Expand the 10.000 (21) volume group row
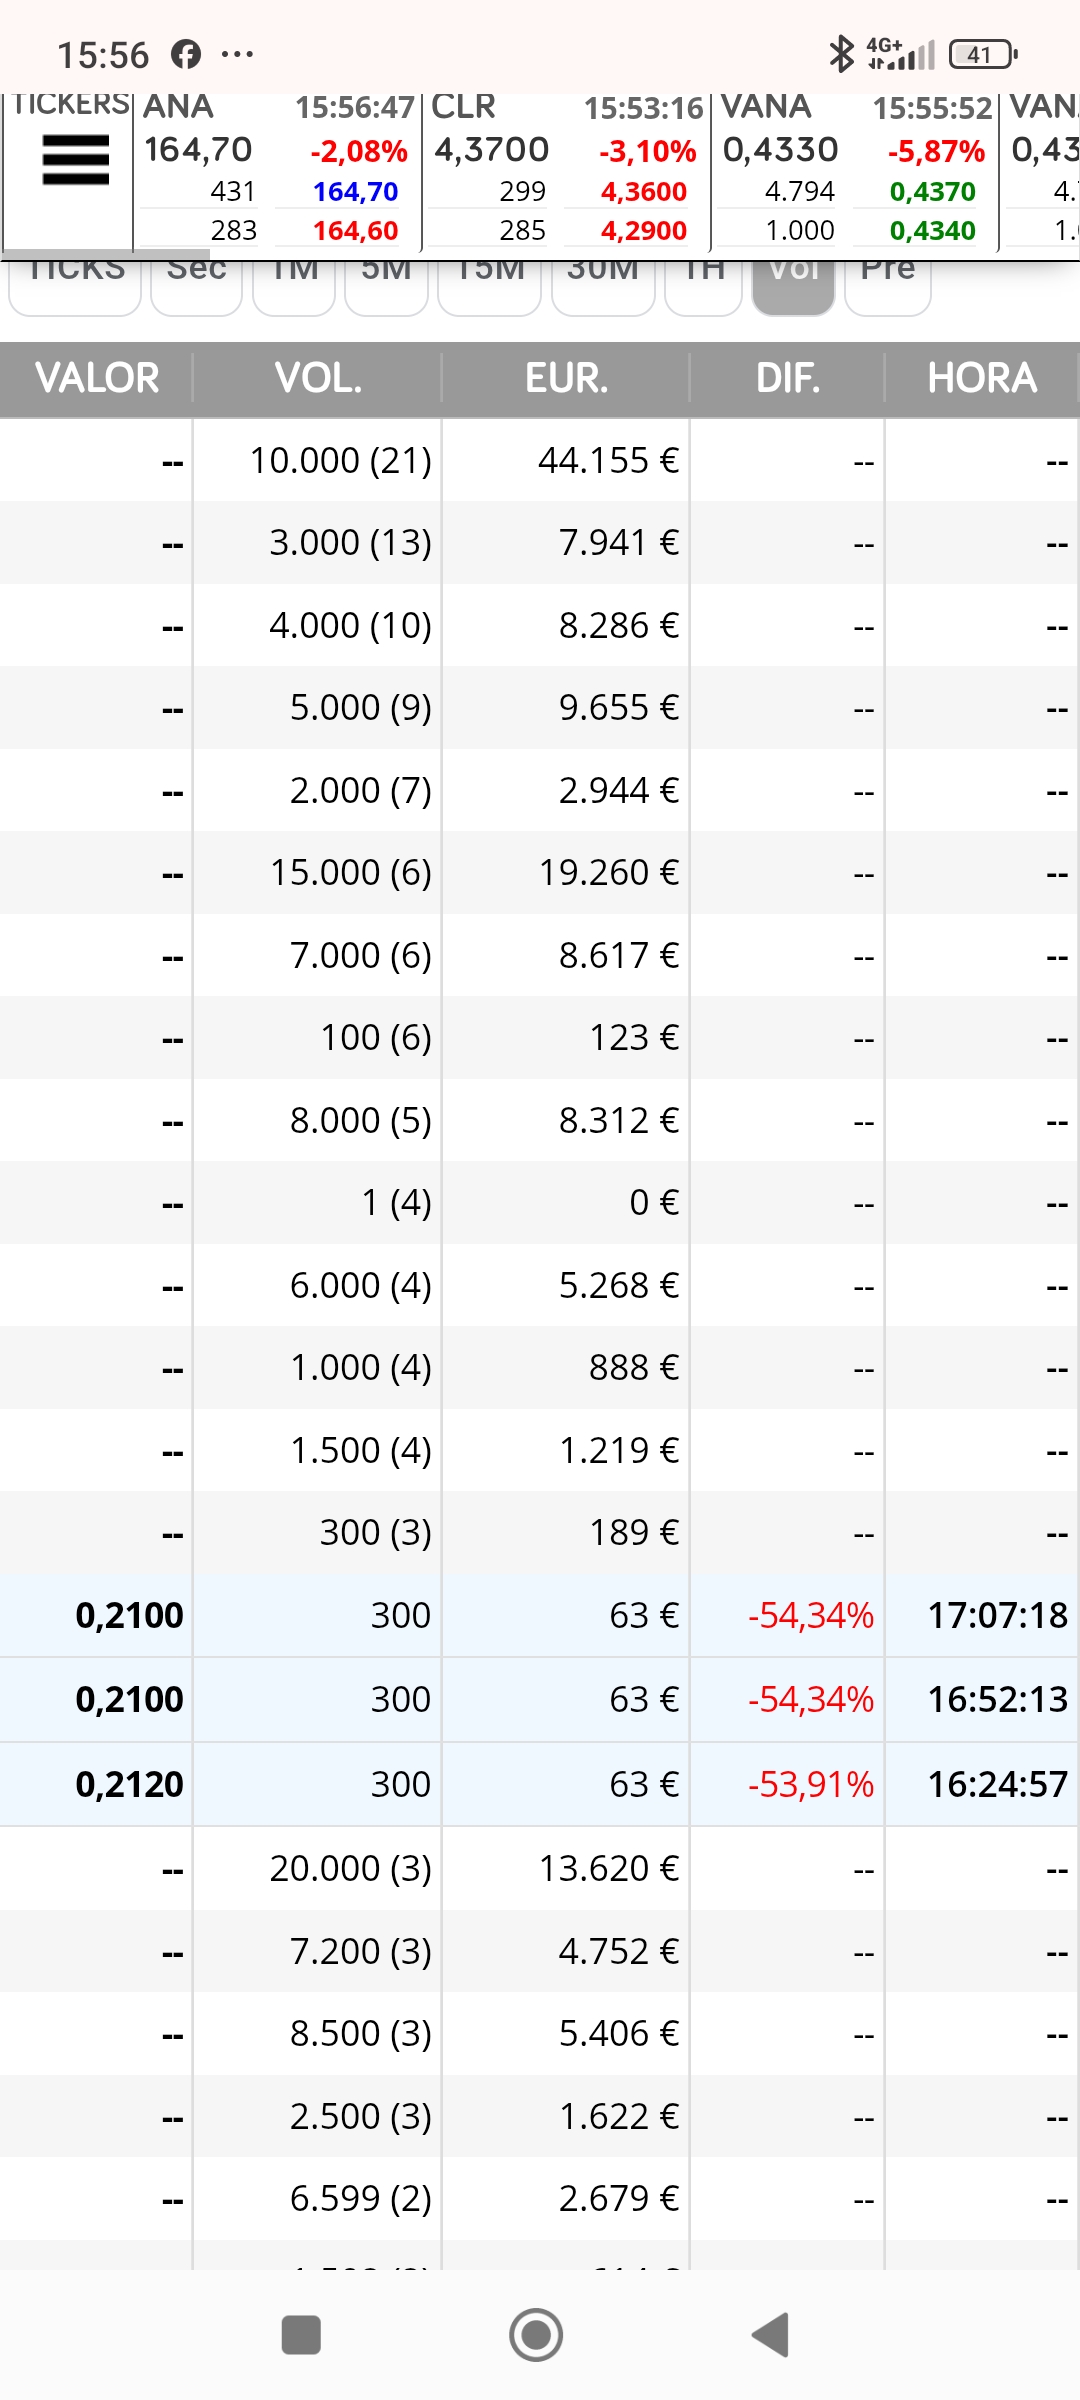Viewport: 1080px width, 2400px height. 540,461
